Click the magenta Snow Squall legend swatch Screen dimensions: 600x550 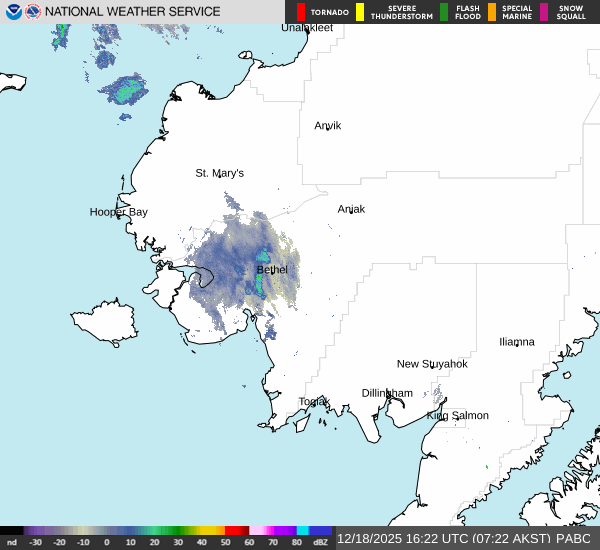(x=544, y=12)
